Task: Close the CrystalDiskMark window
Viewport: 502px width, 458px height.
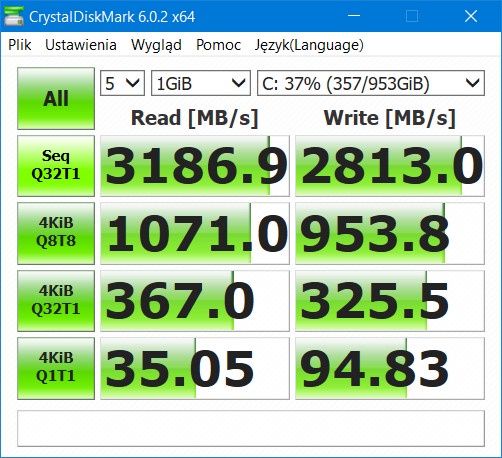Action: point(471,16)
